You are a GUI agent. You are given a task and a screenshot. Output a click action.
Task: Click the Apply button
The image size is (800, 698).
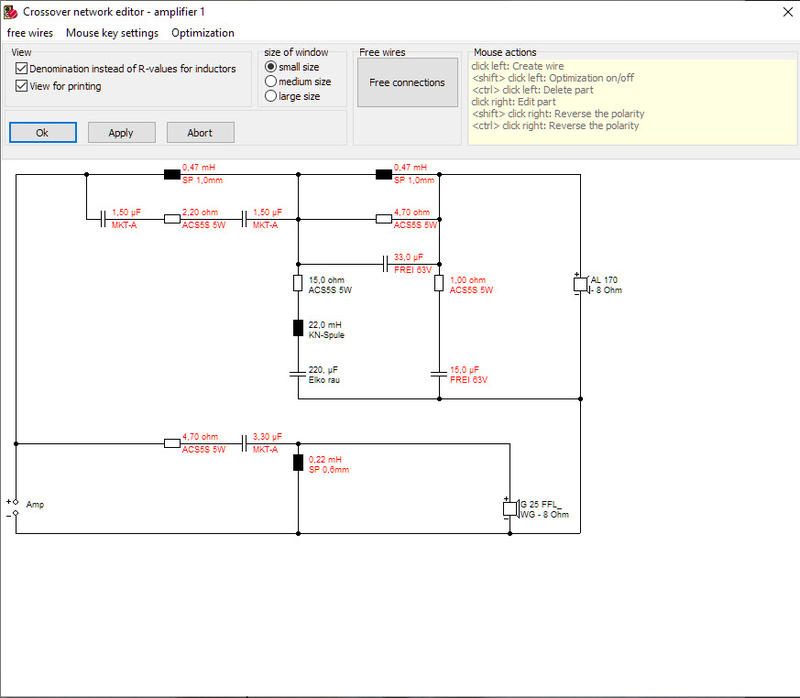tap(121, 133)
